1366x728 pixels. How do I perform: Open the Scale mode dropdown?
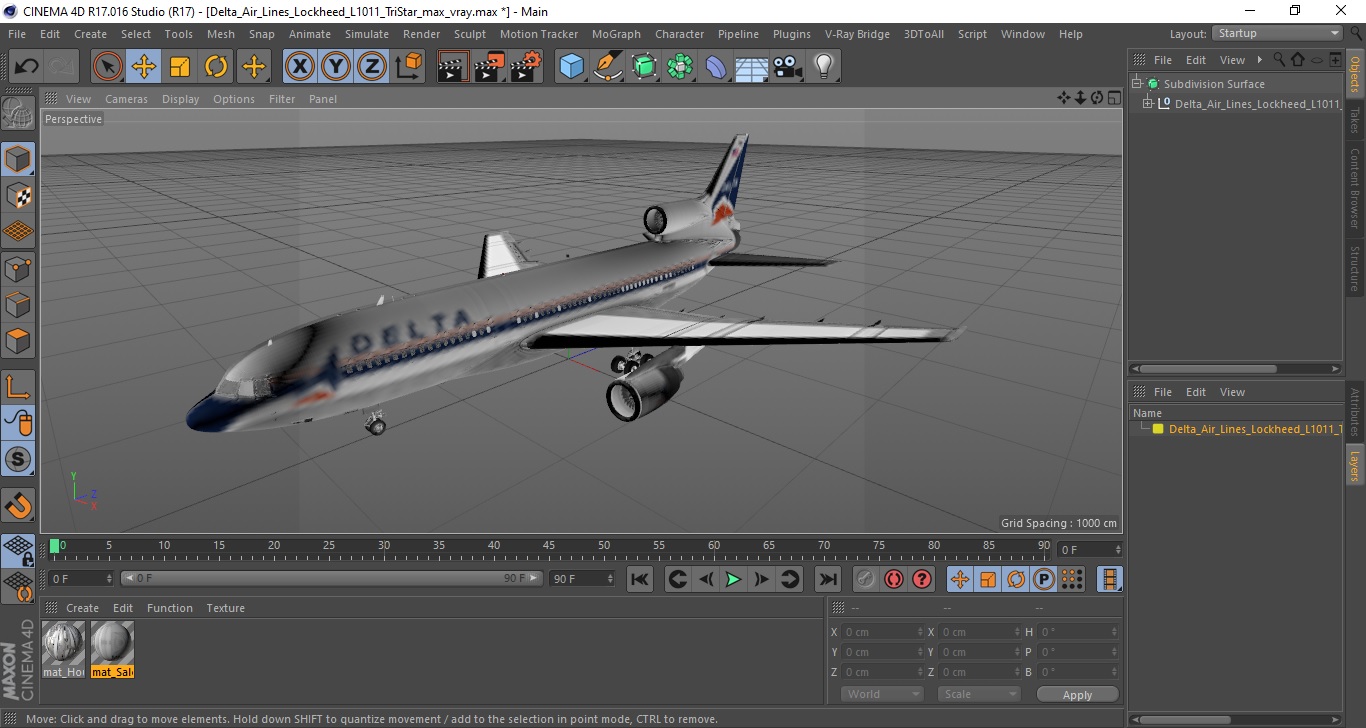click(978, 694)
